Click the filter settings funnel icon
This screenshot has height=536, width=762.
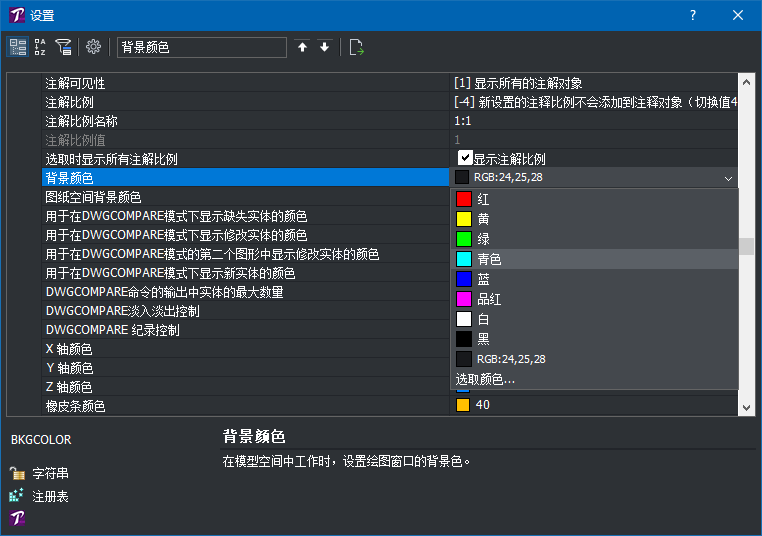[63, 47]
